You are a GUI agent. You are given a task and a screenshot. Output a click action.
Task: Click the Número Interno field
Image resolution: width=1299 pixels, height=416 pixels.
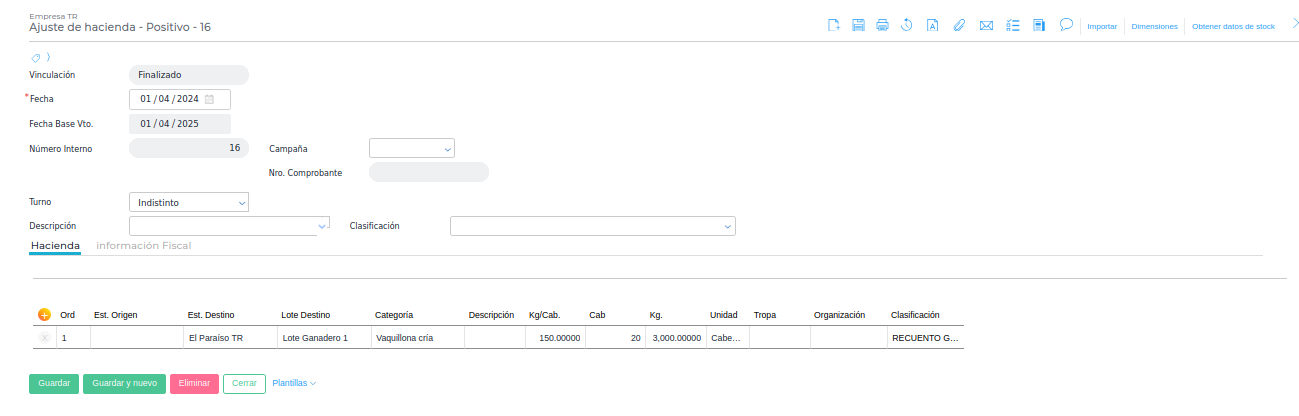point(189,148)
